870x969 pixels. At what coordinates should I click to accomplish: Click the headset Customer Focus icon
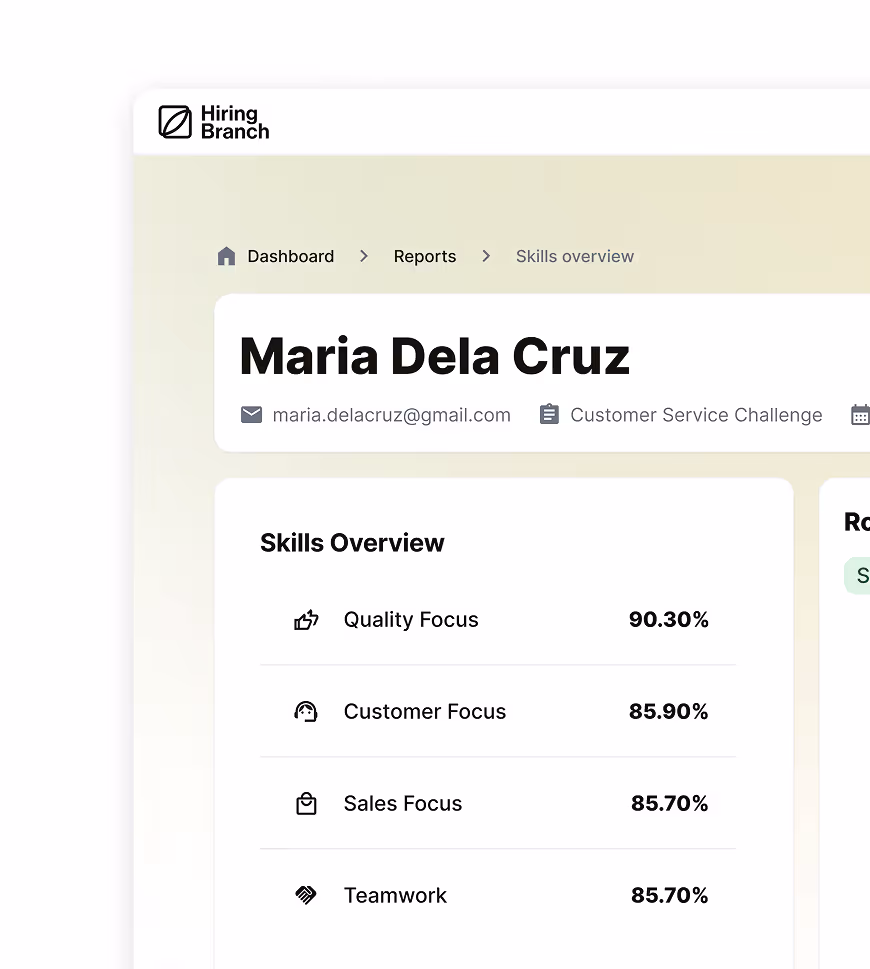click(x=306, y=711)
